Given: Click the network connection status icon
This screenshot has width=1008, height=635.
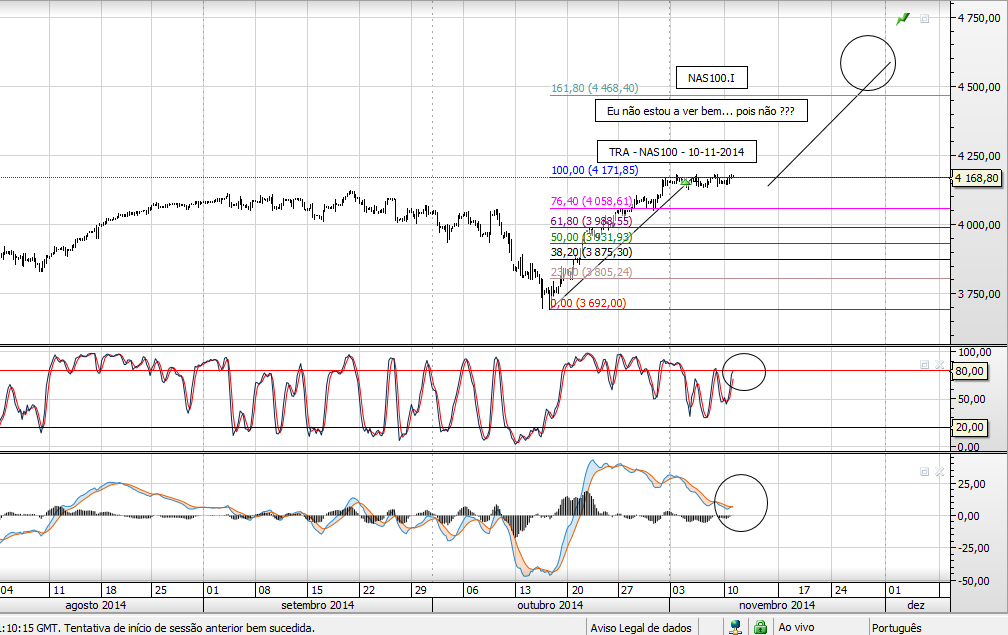Looking at the screenshot, I should tap(737, 627).
